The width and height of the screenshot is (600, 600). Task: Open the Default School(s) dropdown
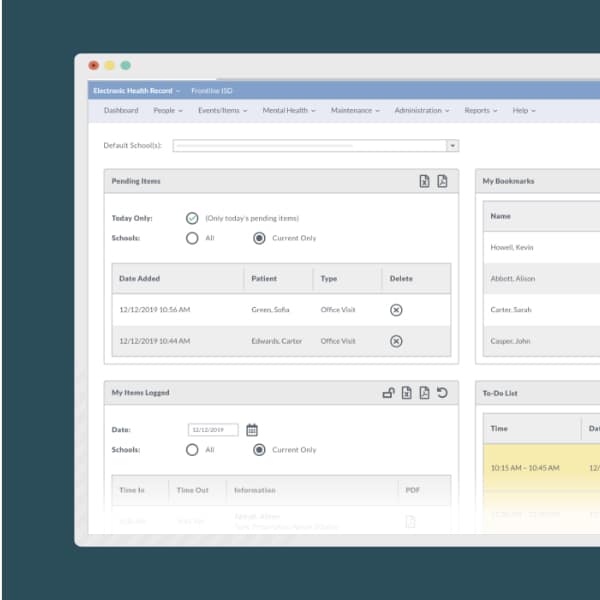coord(452,146)
